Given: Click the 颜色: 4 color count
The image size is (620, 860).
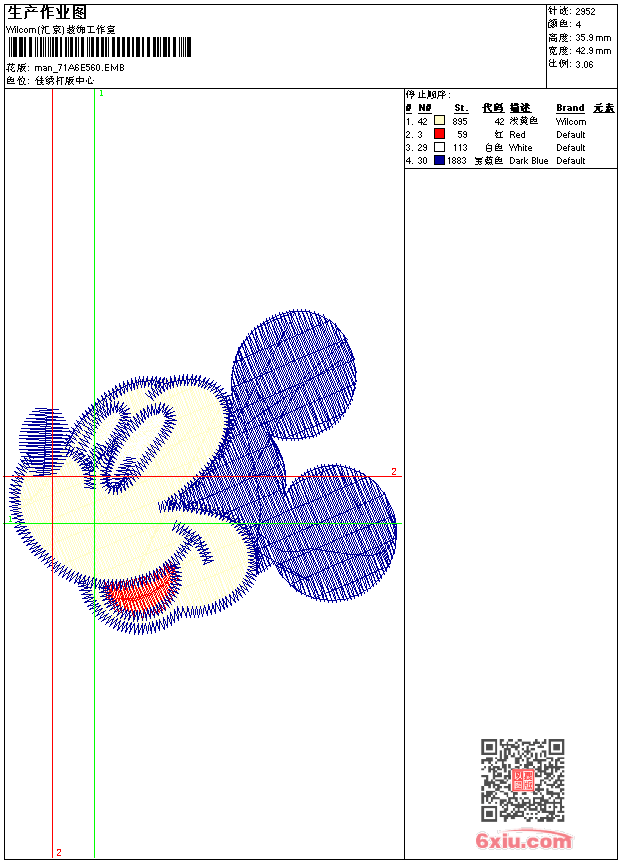Looking at the screenshot, I should point(564,24).
